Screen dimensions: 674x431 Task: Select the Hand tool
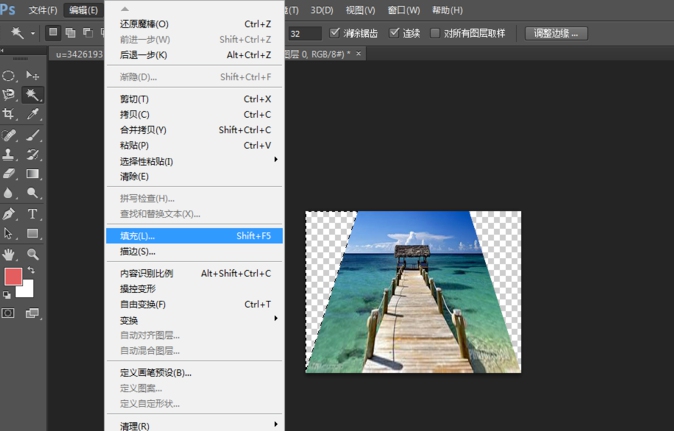tap(8, 254)
